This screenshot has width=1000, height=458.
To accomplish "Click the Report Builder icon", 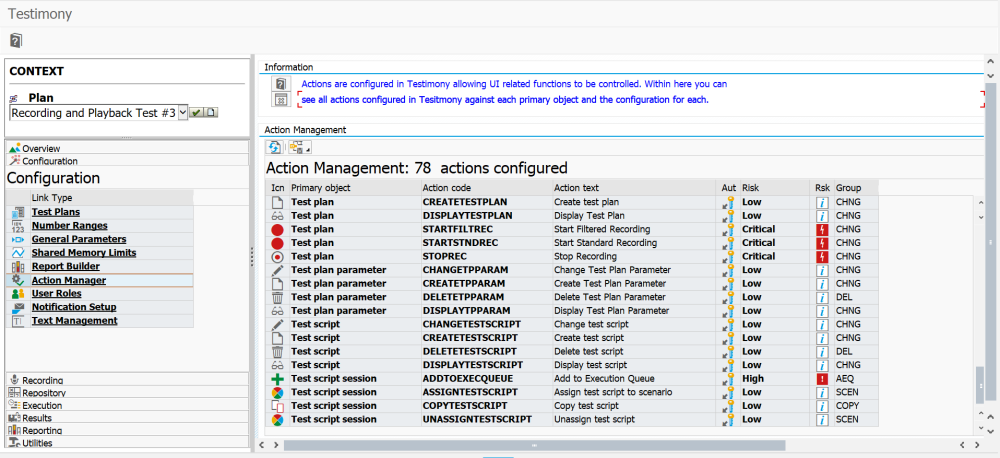I will point(18,267).
